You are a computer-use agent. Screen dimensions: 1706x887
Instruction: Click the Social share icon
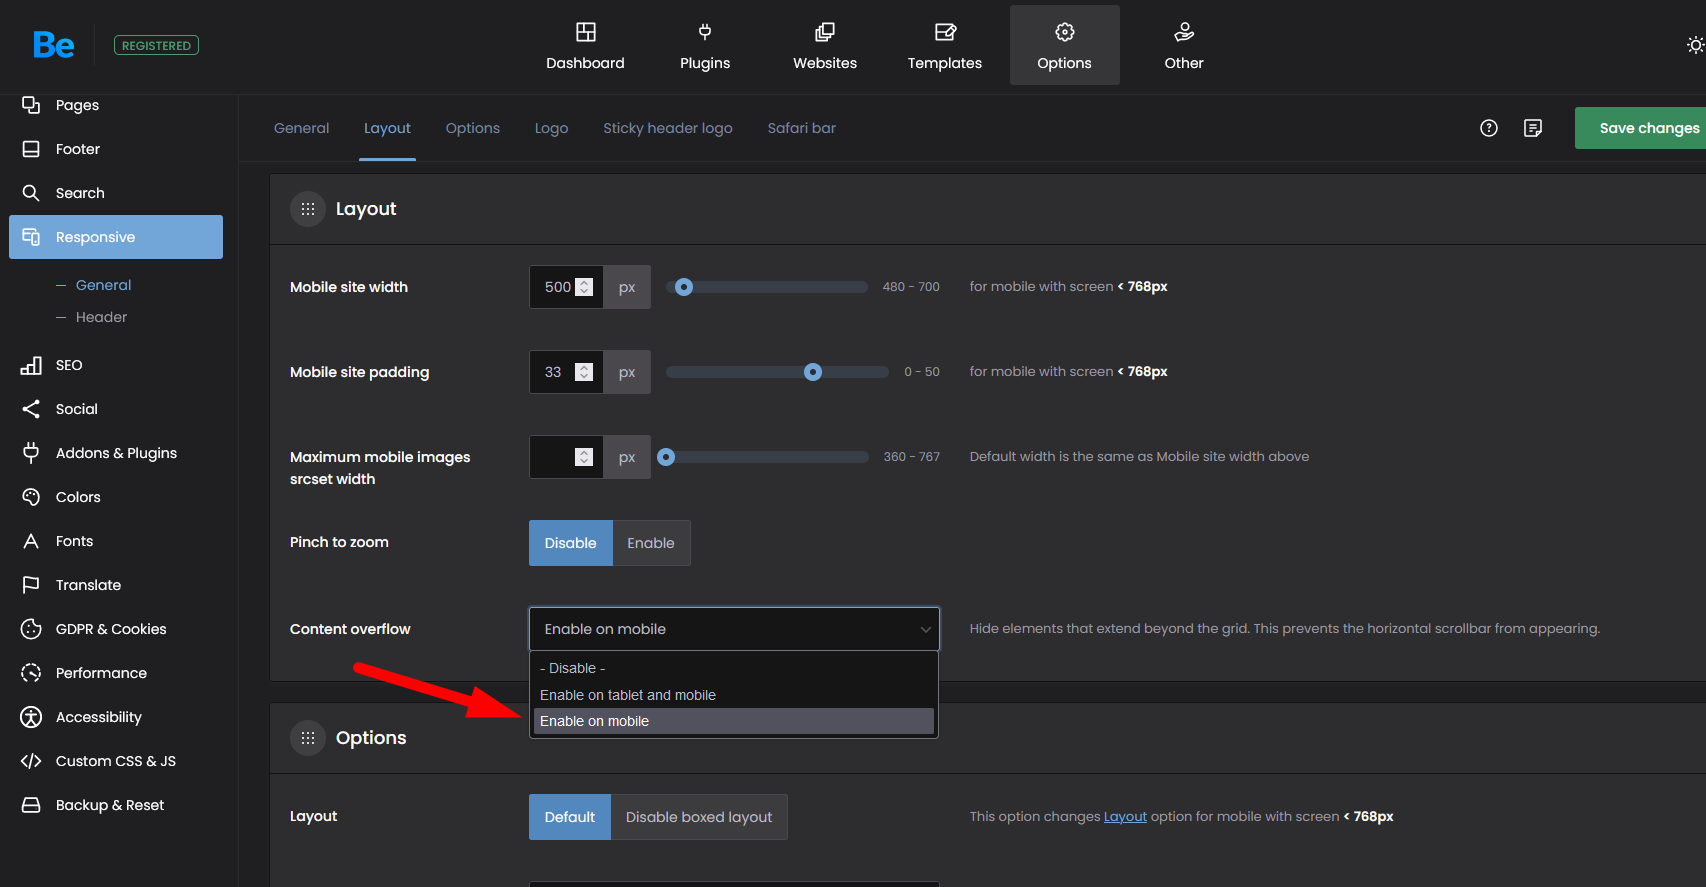click(31, 409)
